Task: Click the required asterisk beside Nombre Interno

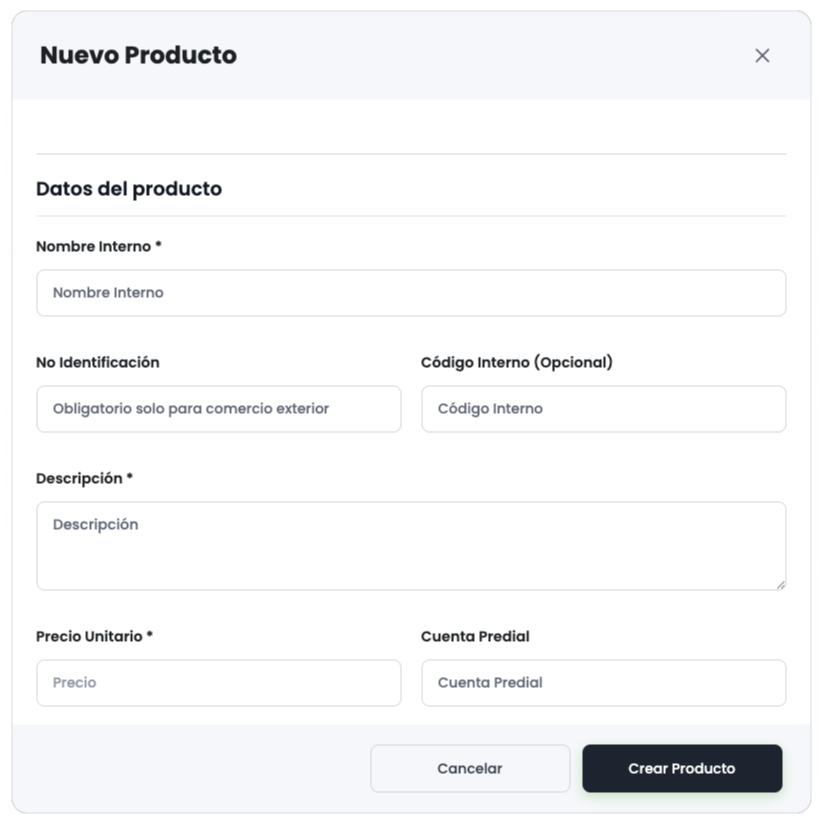Action: point(158,245)
